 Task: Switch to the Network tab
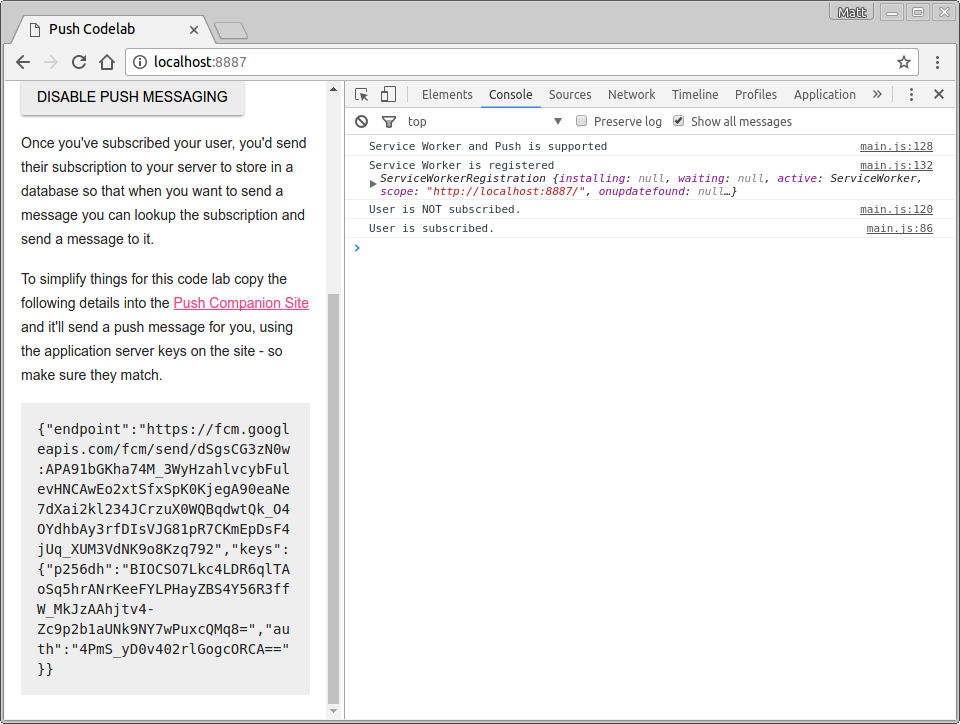coord(631,95)
